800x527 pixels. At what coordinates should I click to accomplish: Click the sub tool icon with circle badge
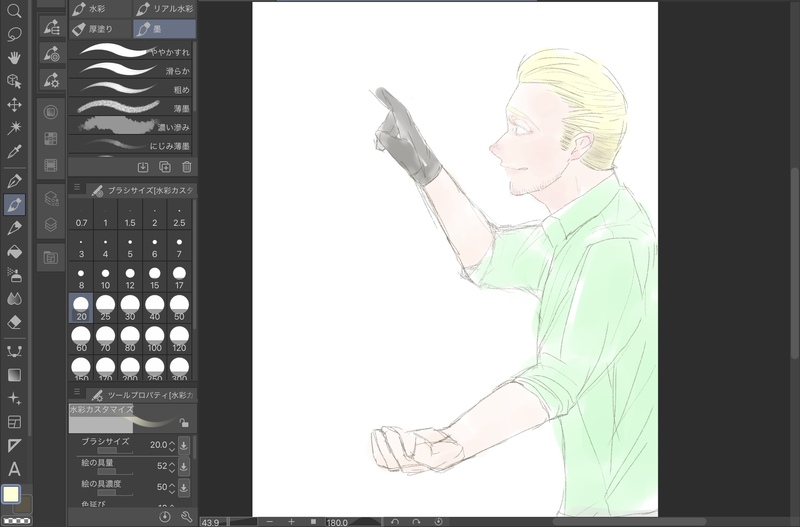51,54
